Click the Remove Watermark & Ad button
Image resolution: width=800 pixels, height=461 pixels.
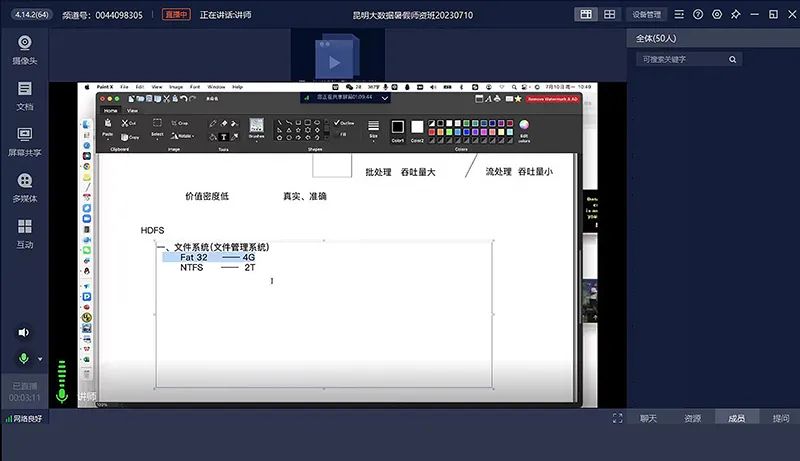pyautogui.click(x=553, y=99)
